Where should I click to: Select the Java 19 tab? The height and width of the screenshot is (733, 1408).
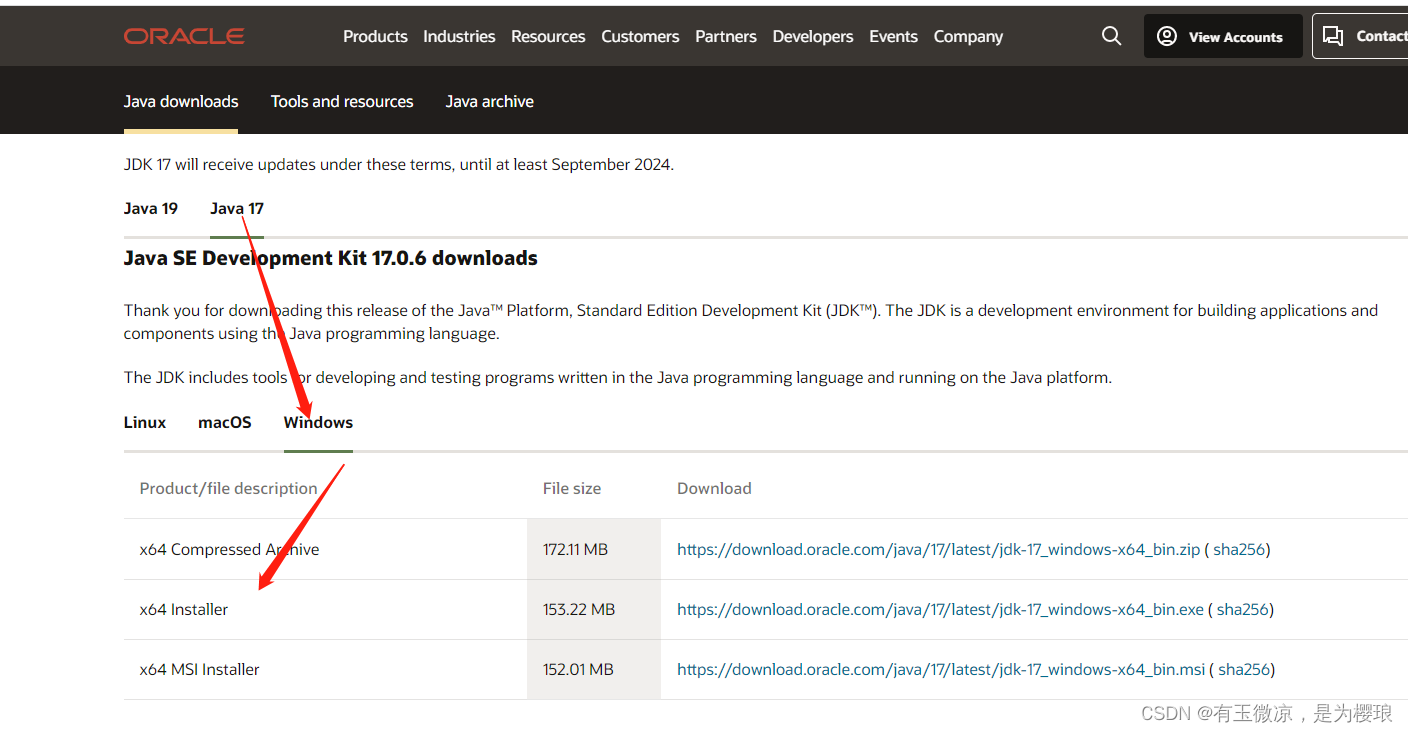(x=151, y=208)
